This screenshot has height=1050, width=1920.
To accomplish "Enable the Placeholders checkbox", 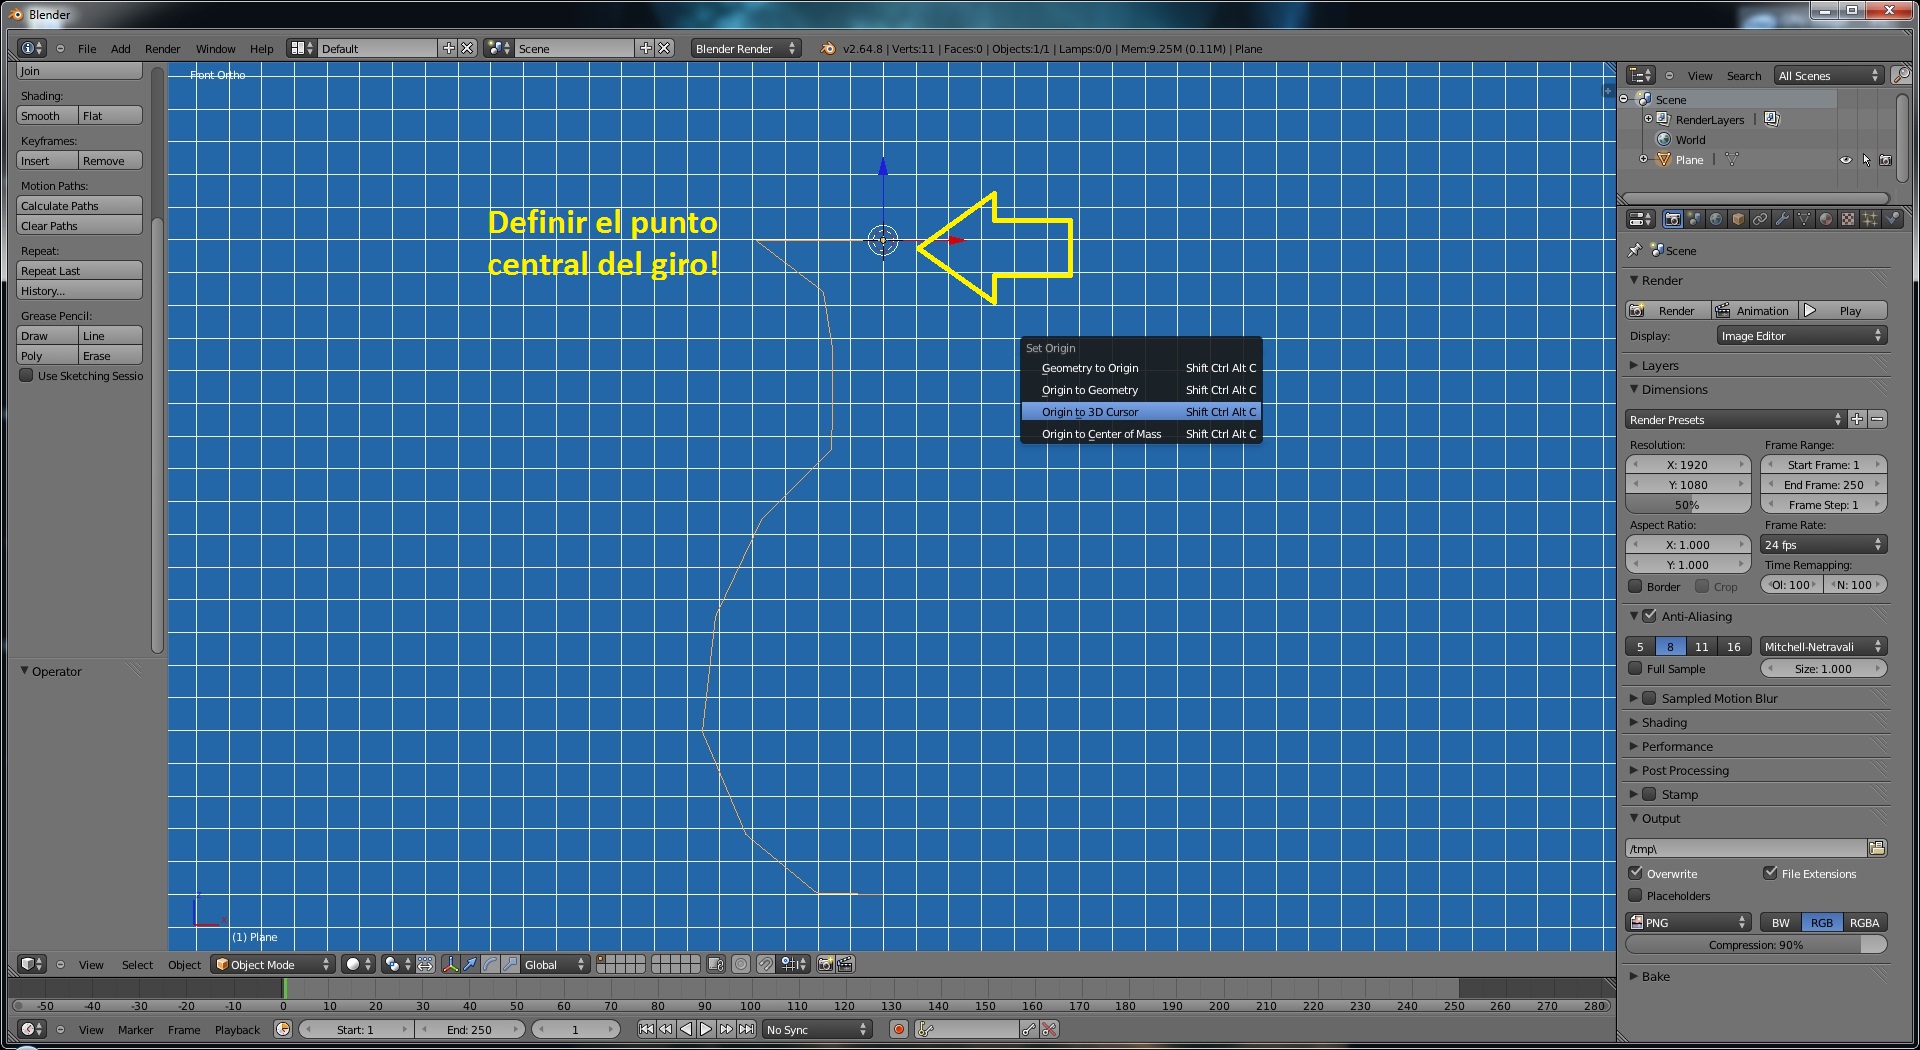I will [x=1636, y=895].
